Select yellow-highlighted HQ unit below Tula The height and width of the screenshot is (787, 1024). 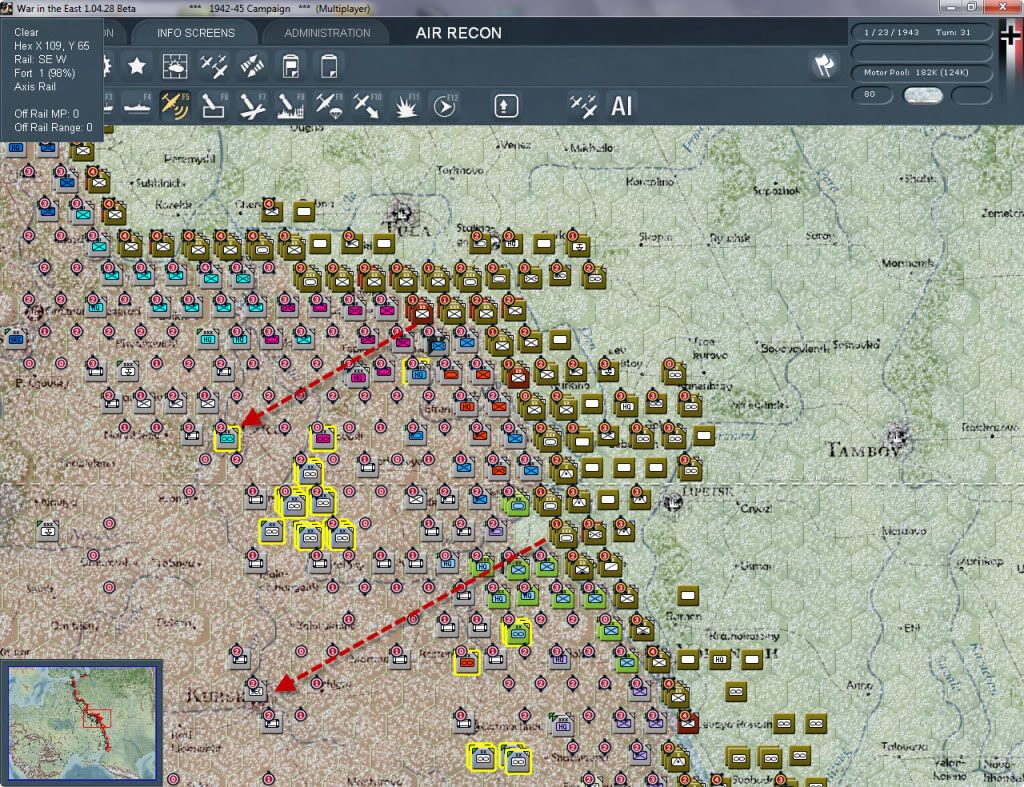pyautogui.click(x=417, y=372)
